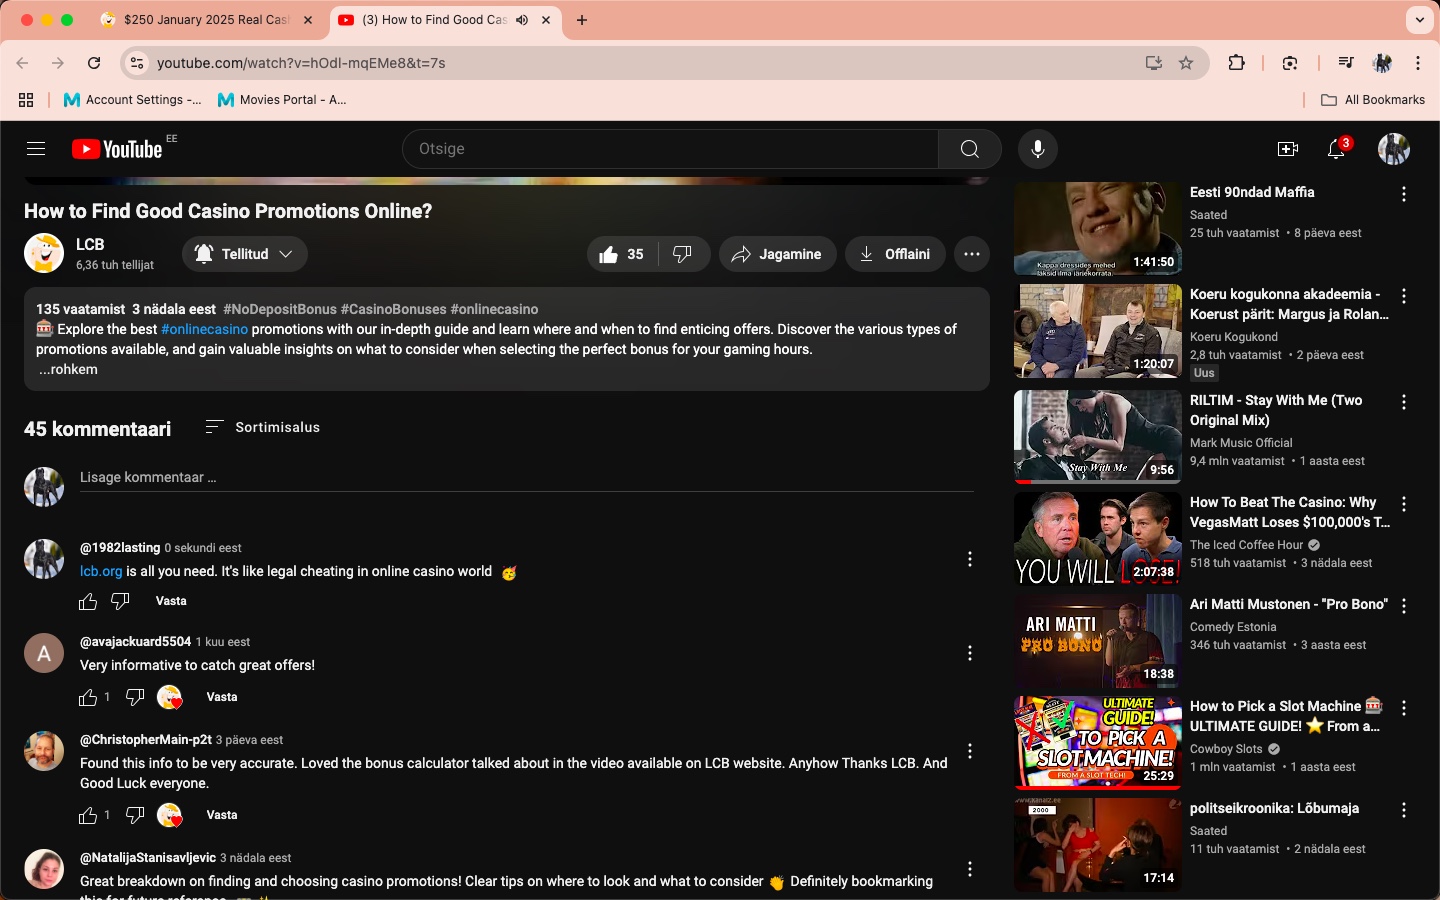
Task: Open the lcb.org link in comment
Action: tap(101, 571)
